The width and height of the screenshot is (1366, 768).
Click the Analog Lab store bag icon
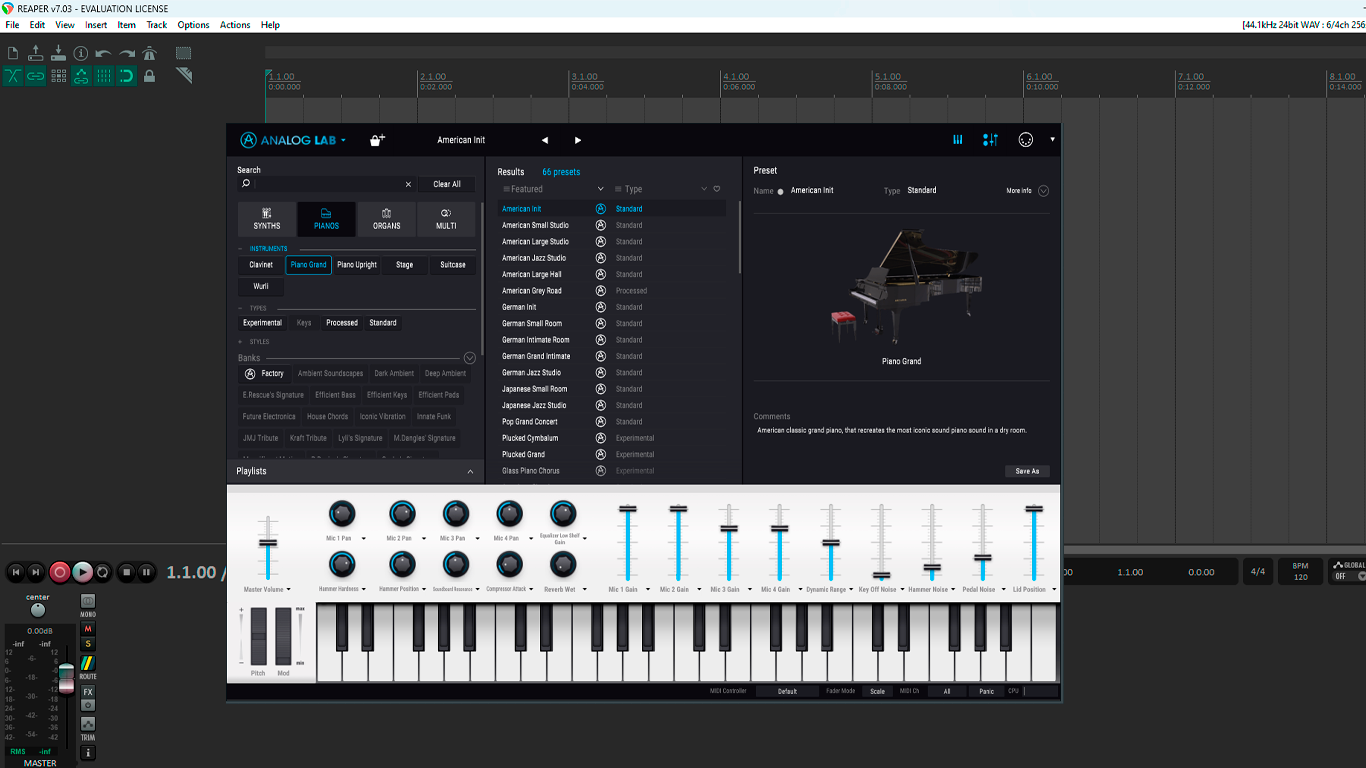(377, 140)
